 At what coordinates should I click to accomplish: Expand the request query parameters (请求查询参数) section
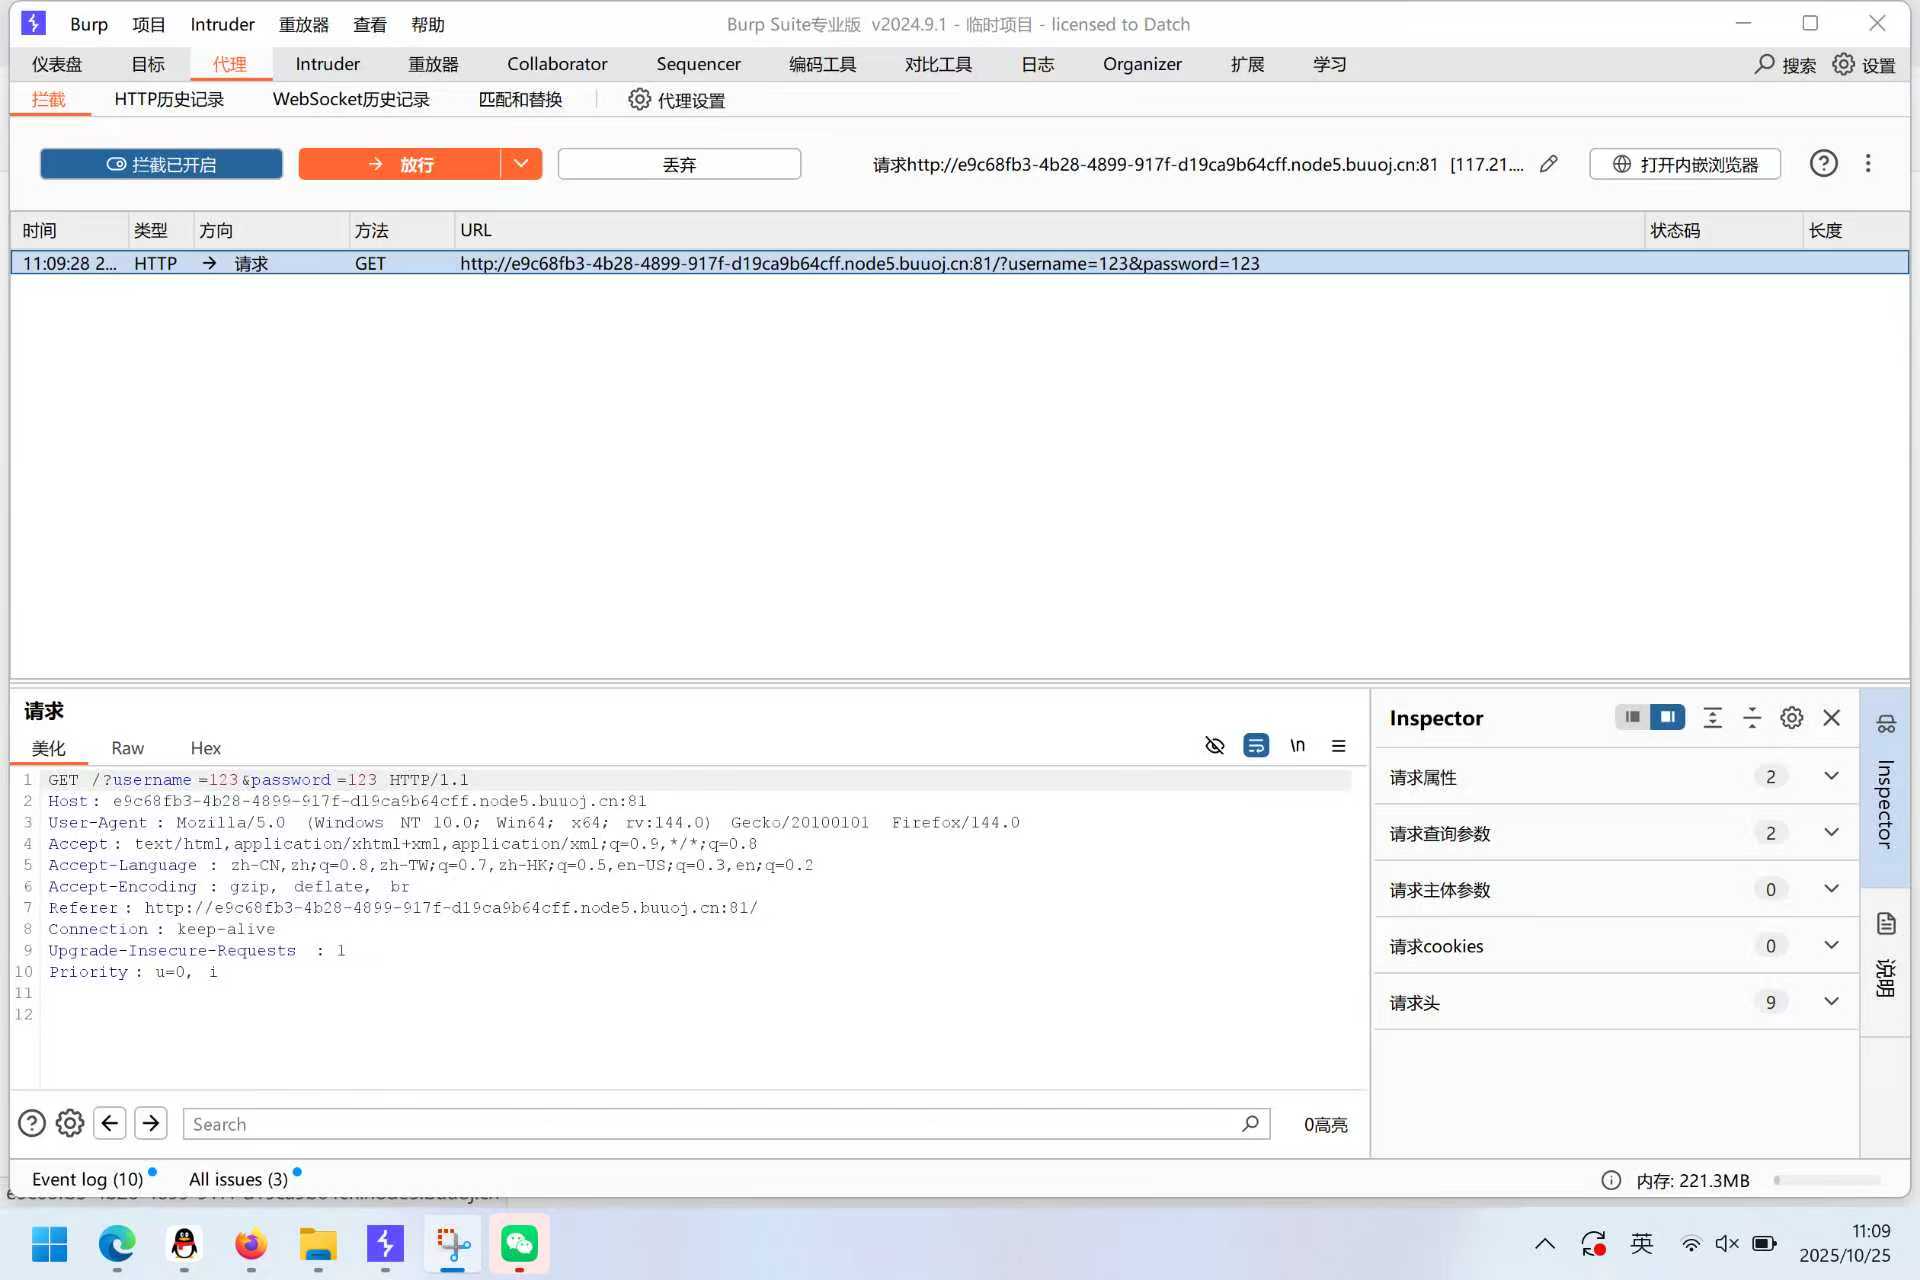[1830, 833]
